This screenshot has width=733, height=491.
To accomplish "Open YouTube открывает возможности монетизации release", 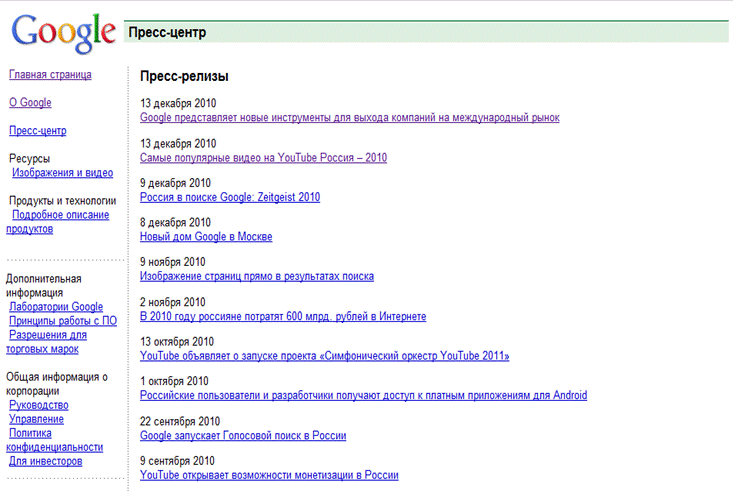I will (x=269, y=475).
